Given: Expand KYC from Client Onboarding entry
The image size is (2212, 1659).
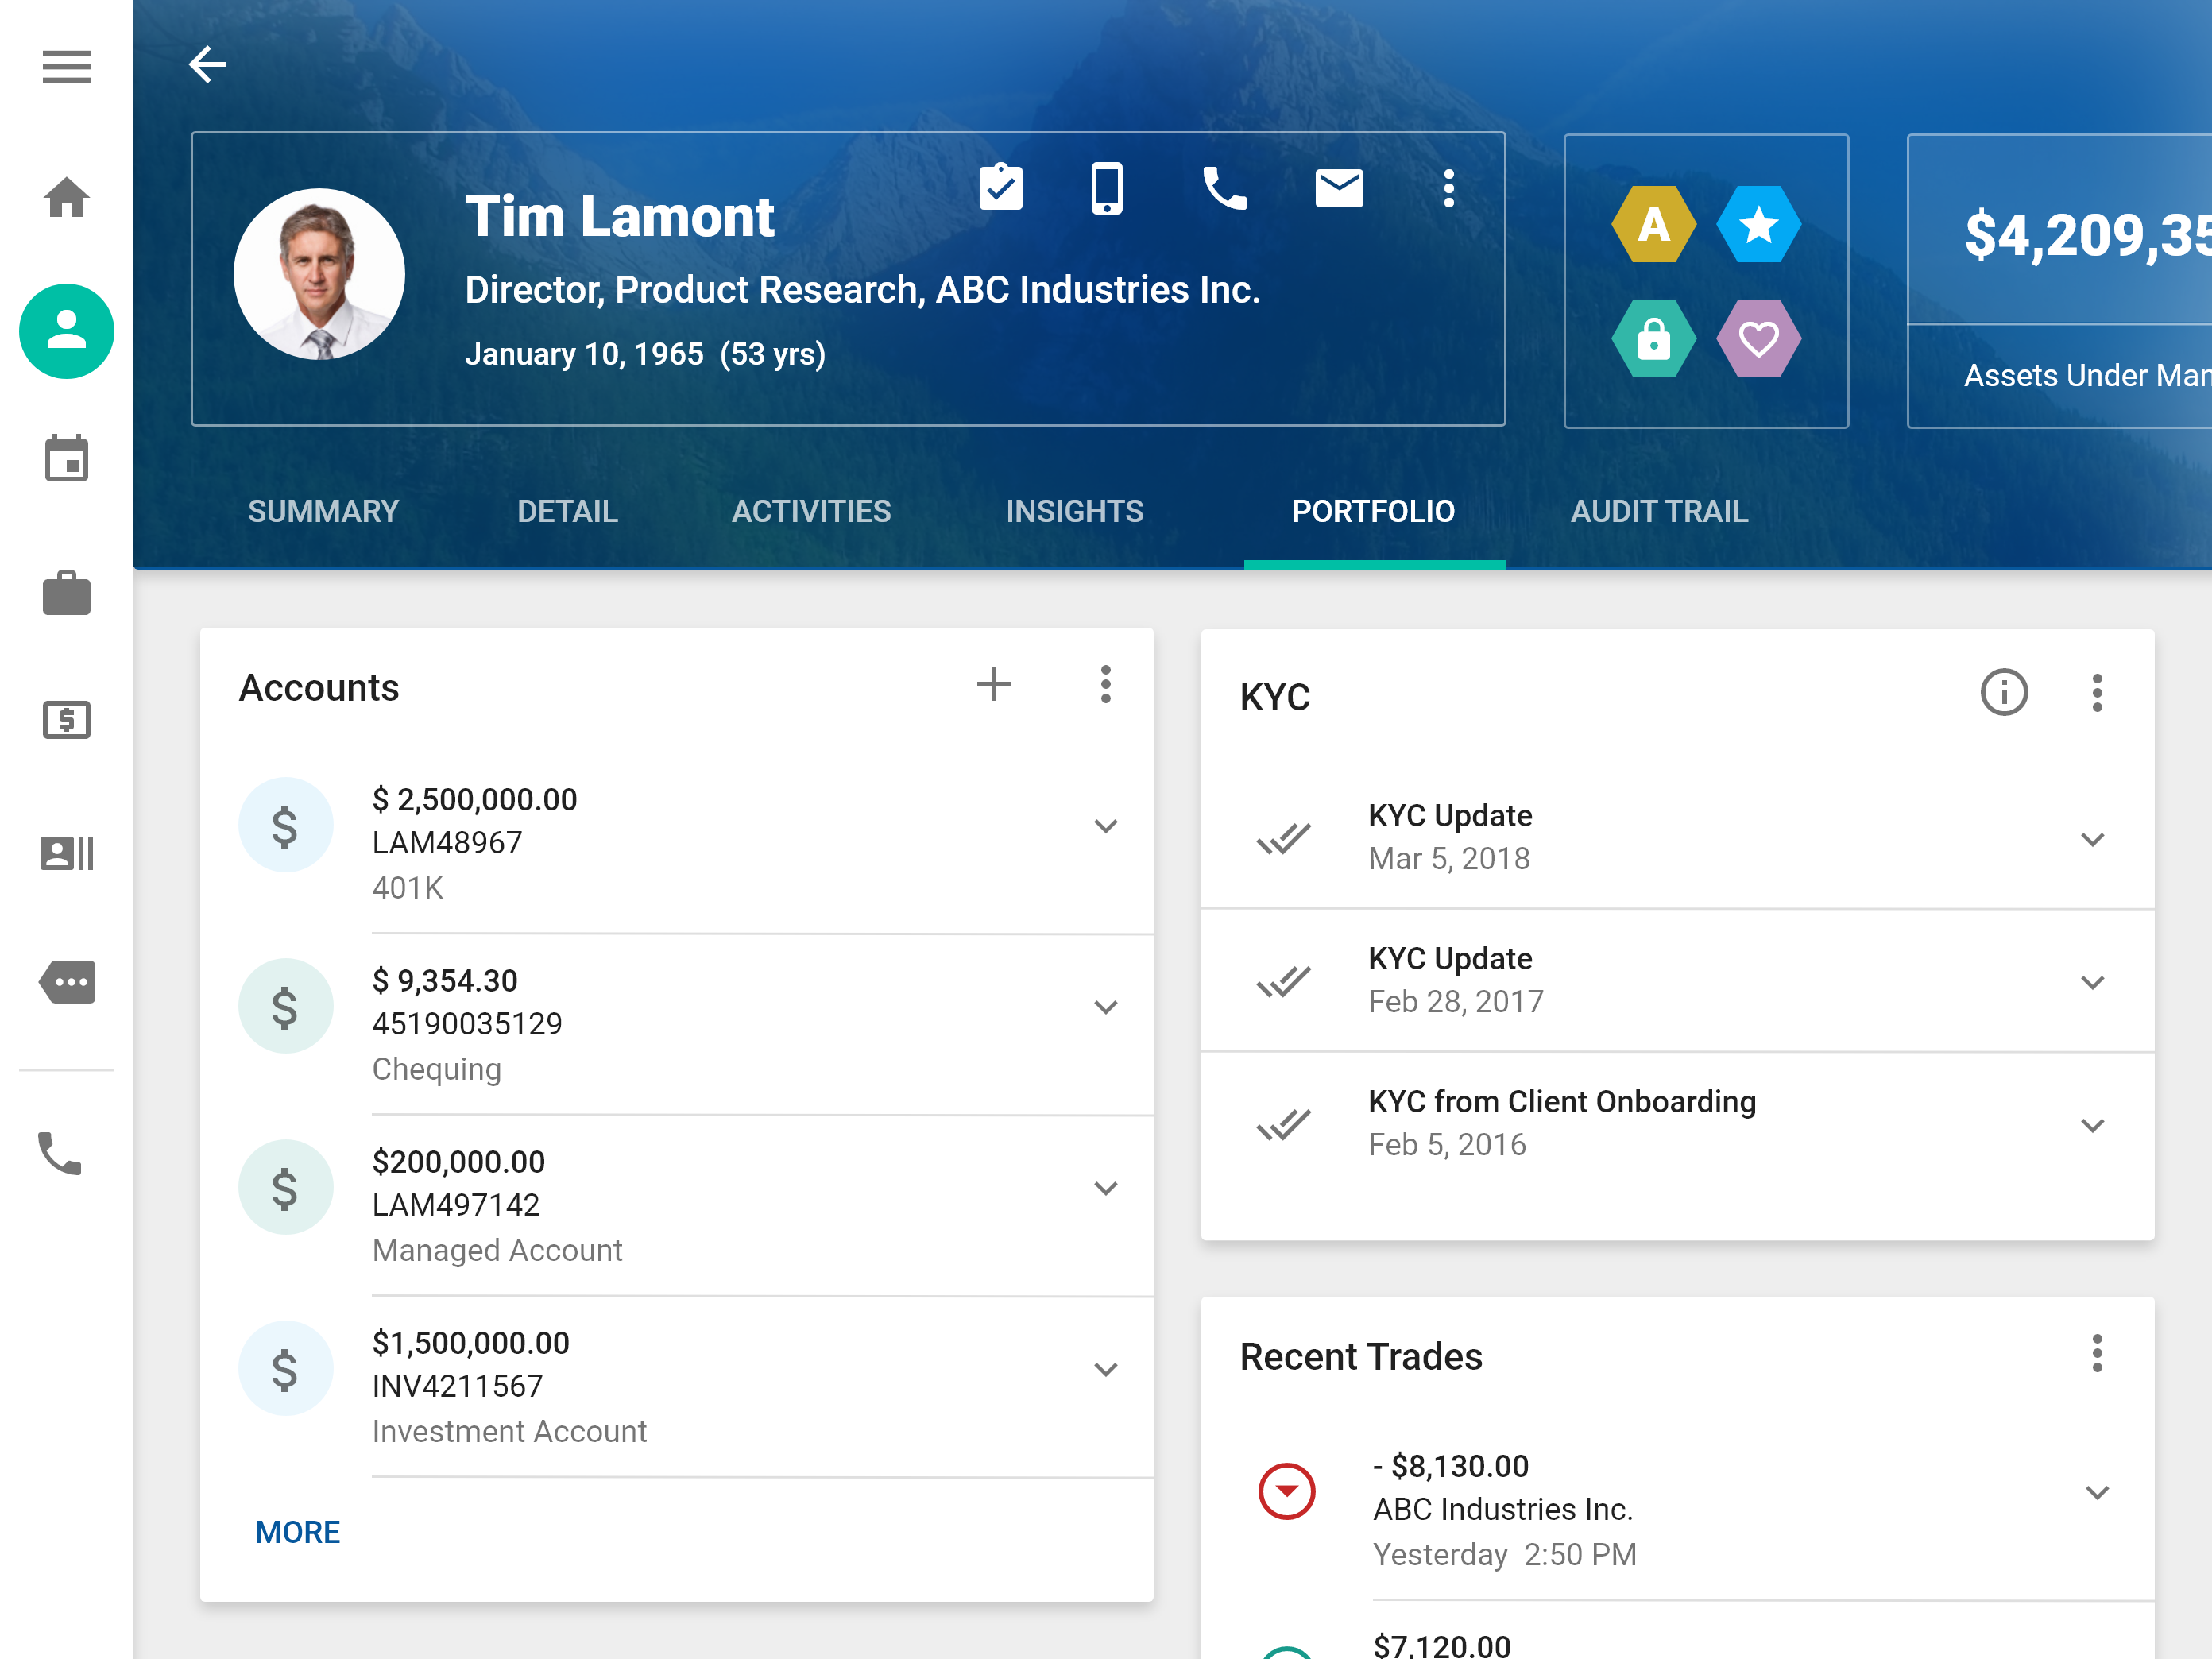Looking at the screenshot, I should tap(2092, 1125).
